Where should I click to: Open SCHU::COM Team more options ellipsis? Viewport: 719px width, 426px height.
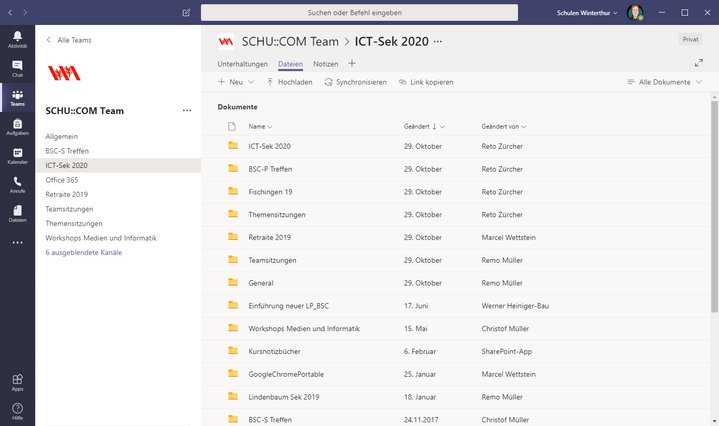coord(187,111)
